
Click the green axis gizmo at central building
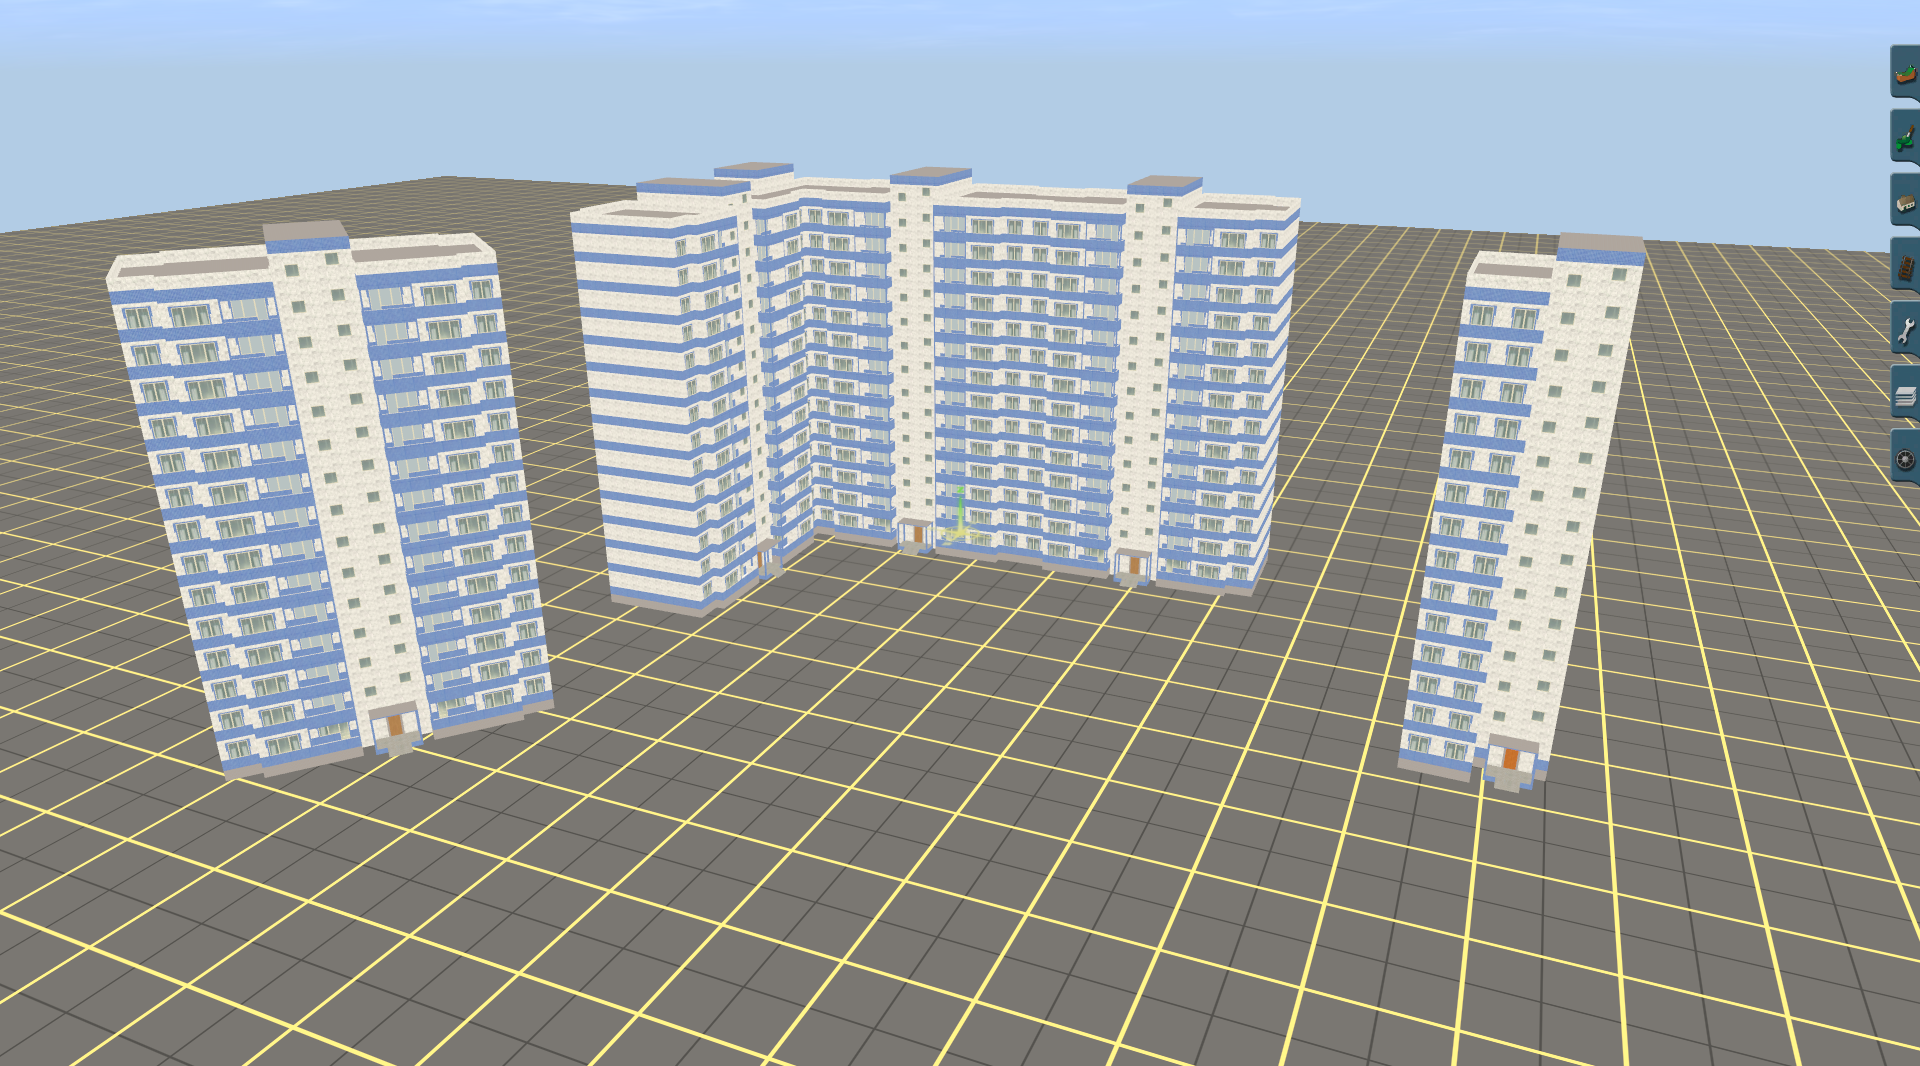(959, 517)
